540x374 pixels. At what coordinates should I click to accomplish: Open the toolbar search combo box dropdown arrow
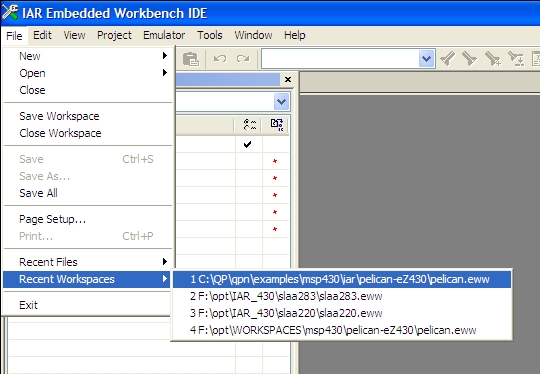click(426, 59)
